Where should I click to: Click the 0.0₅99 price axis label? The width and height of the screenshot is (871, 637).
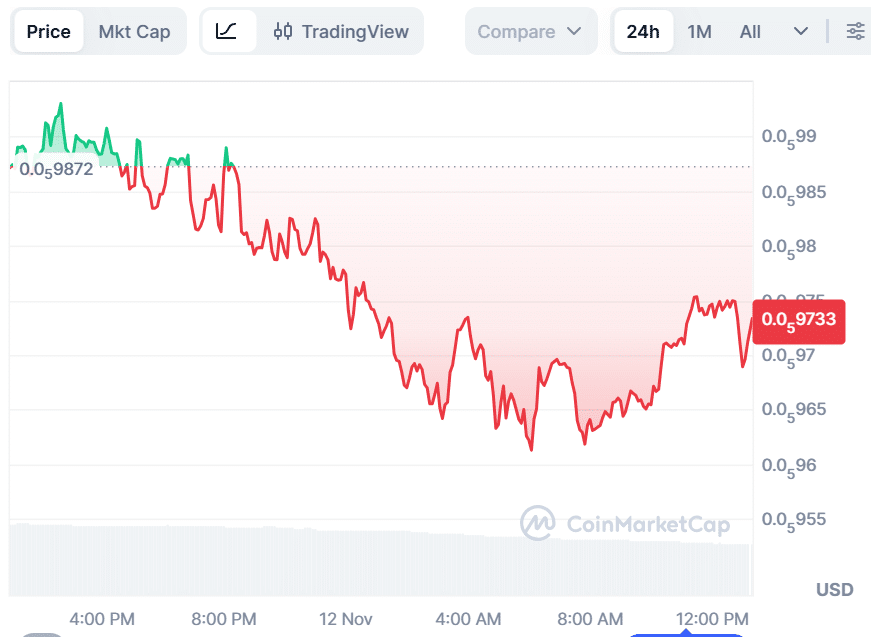tap(789, 137)
